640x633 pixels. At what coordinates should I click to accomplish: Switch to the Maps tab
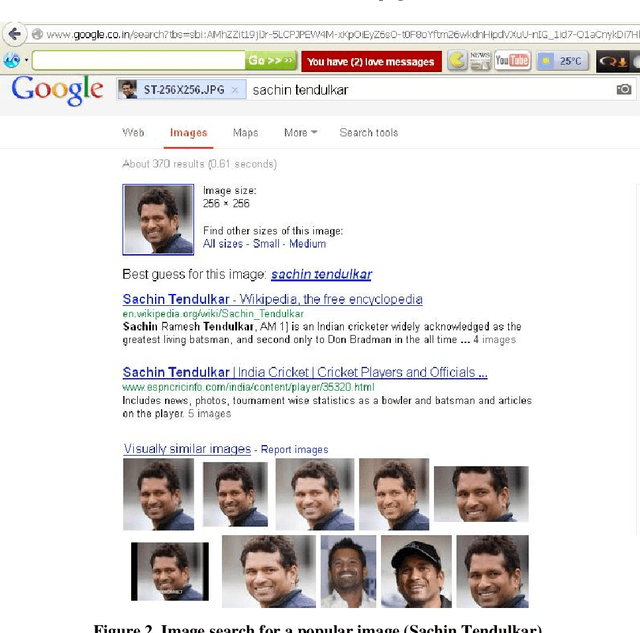pos(245,133)
